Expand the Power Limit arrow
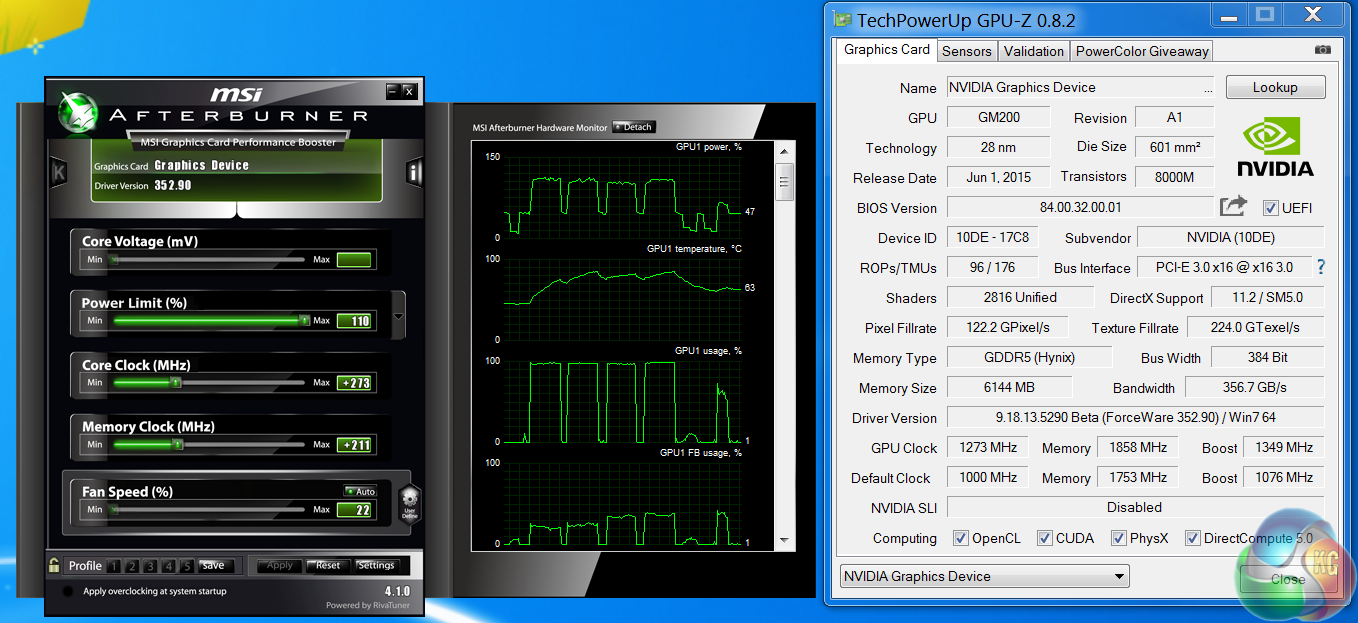 399,317
